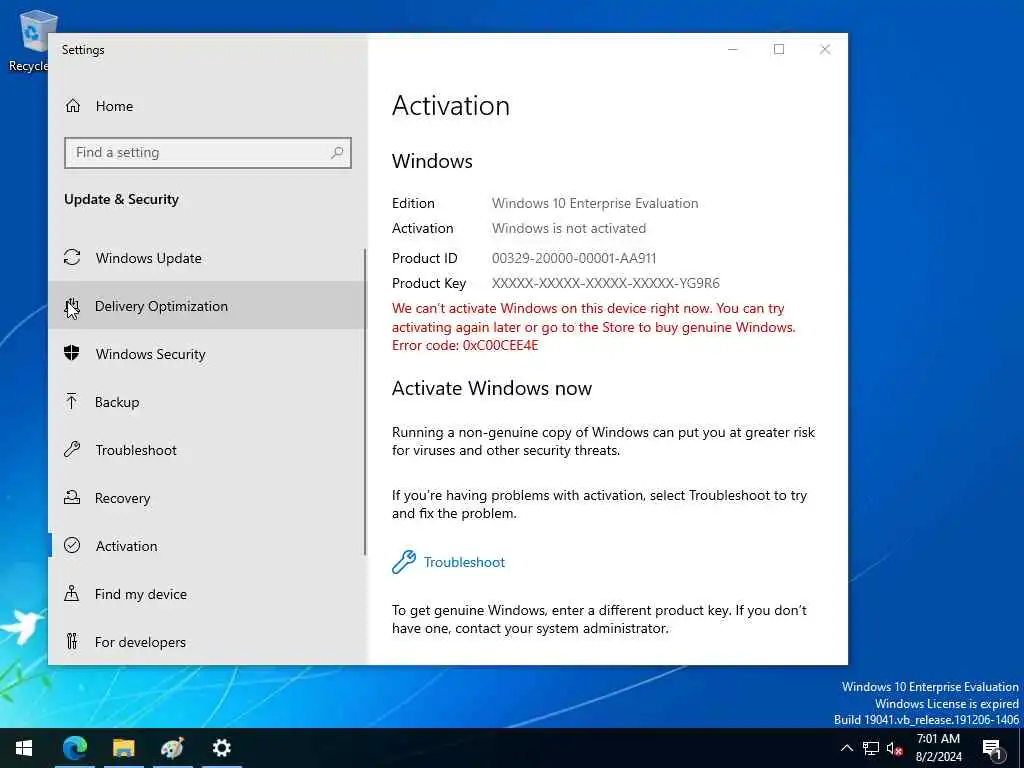Screen dimensions: 1024x768
Task: Click the blue wrench icon beside Troubleshoot link
Action: tap(404, 562)
